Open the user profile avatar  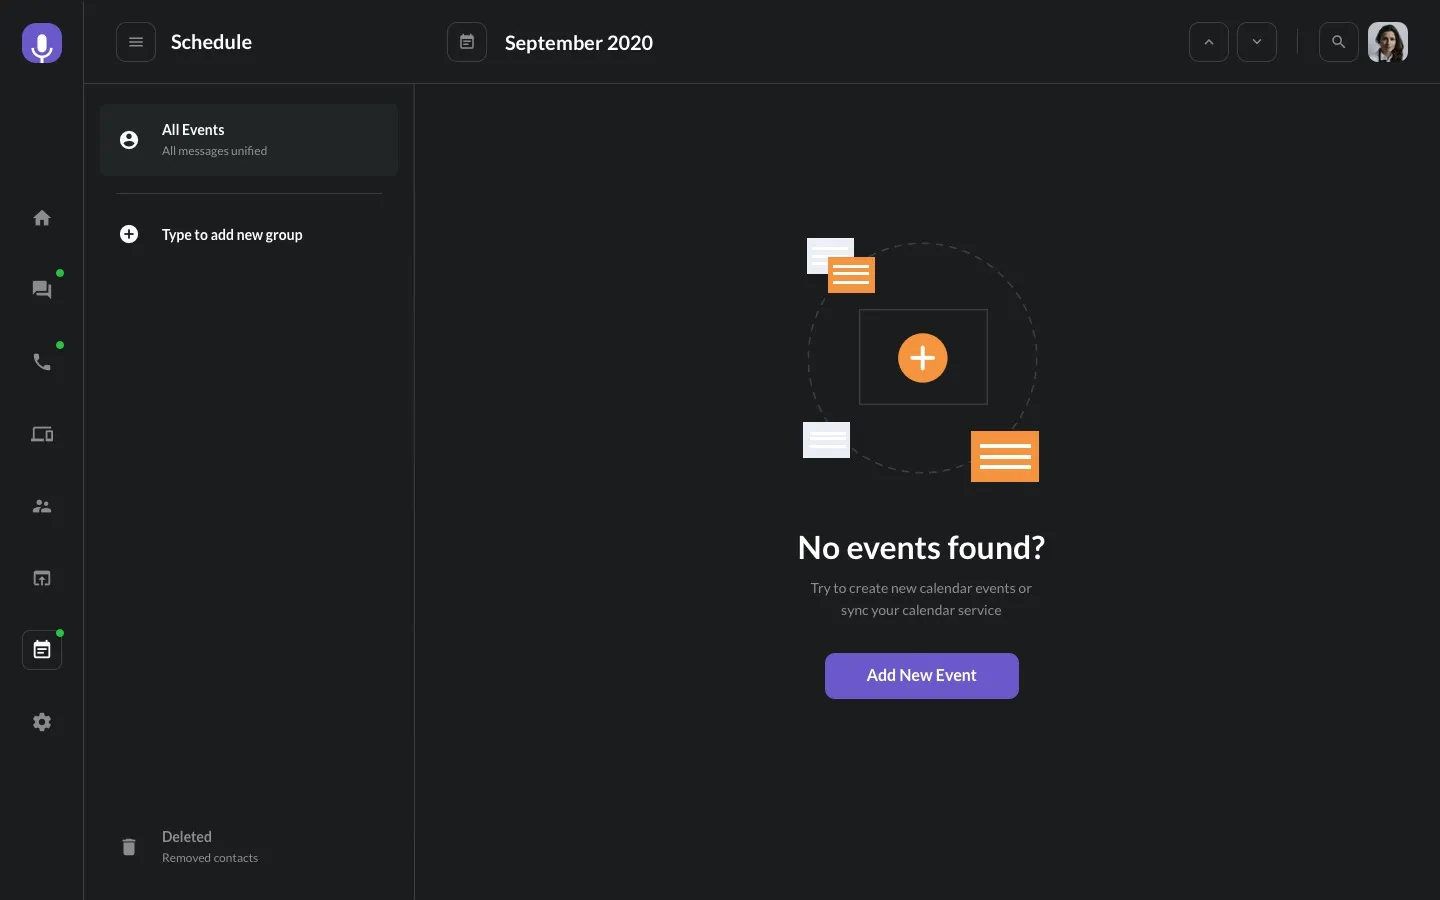(x=1388, y=42)
